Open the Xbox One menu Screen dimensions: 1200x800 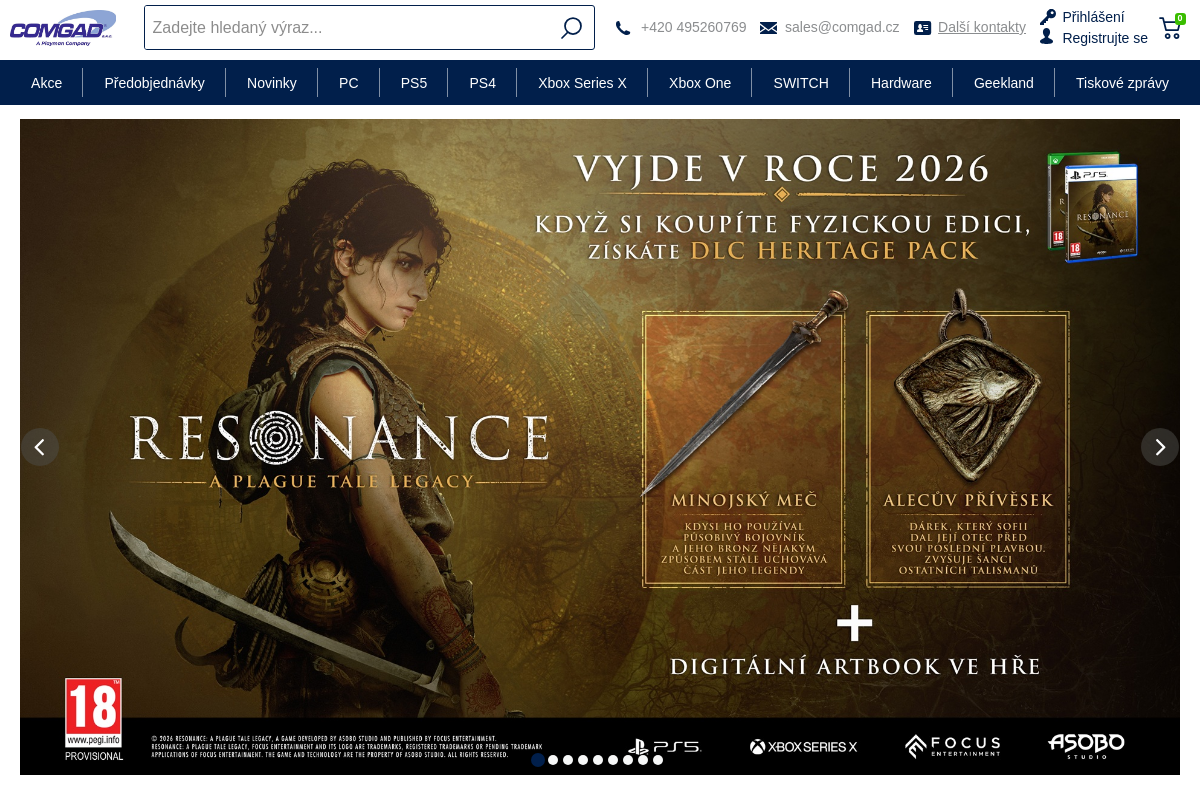pos(700,83)
